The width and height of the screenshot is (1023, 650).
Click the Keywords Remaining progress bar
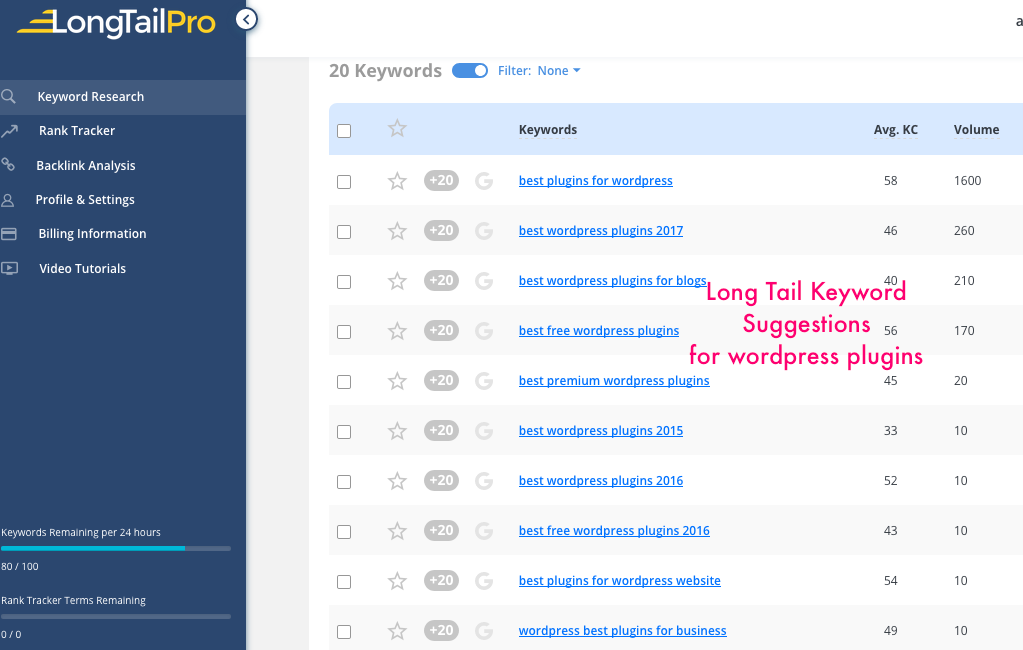point(116,548)
